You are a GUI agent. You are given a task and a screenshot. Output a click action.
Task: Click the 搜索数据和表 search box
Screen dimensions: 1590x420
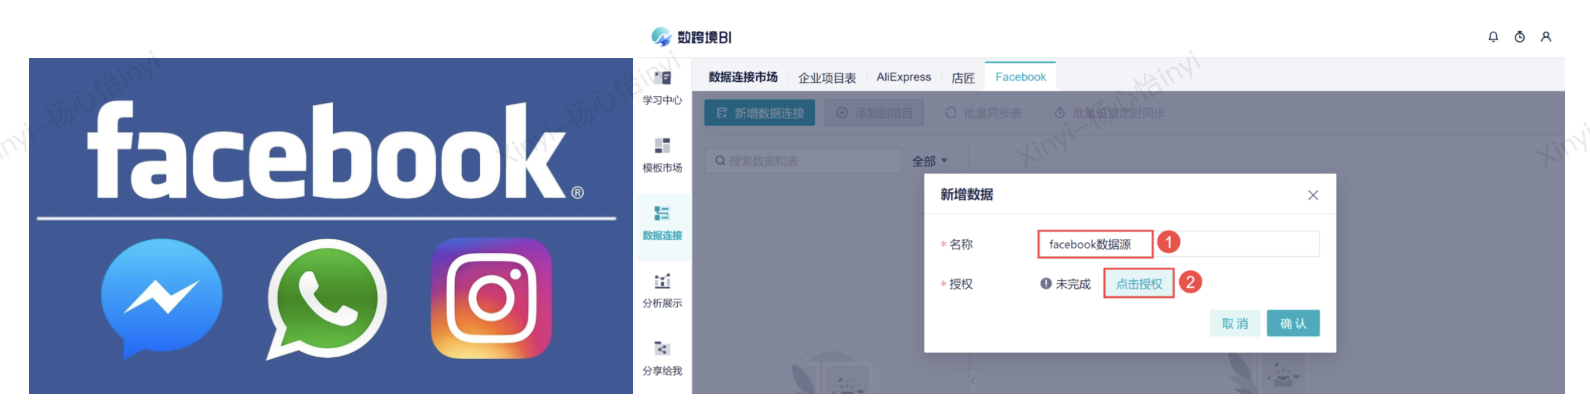(x=805, y=161)
